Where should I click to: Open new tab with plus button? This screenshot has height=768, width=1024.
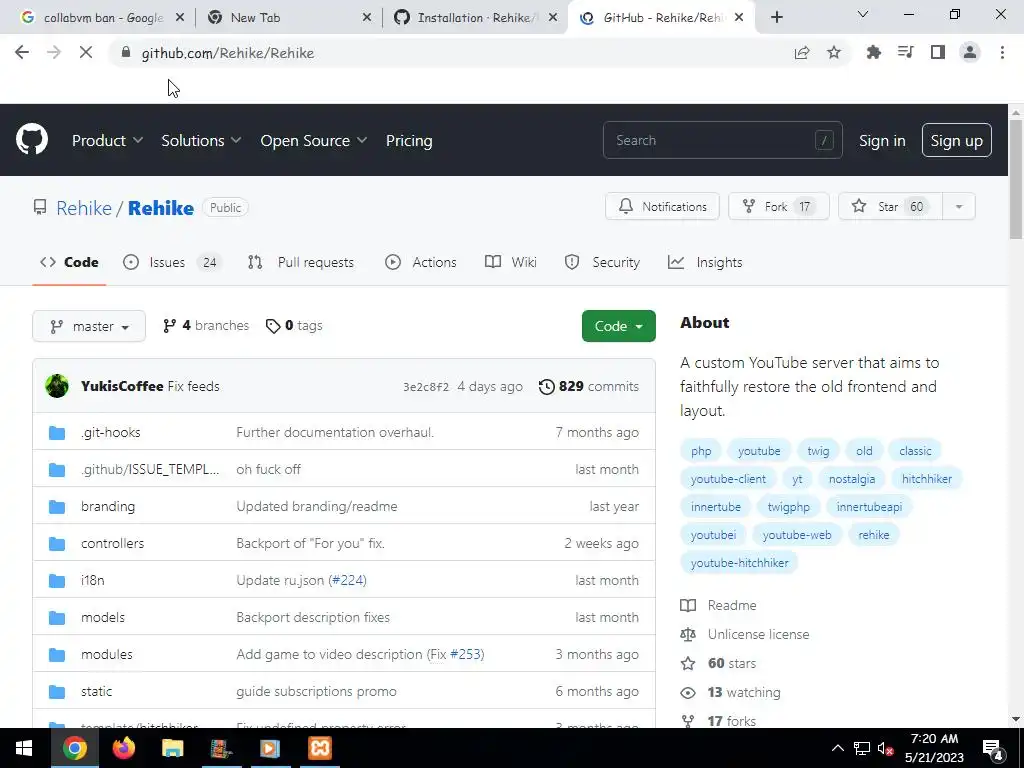(776, 17)
